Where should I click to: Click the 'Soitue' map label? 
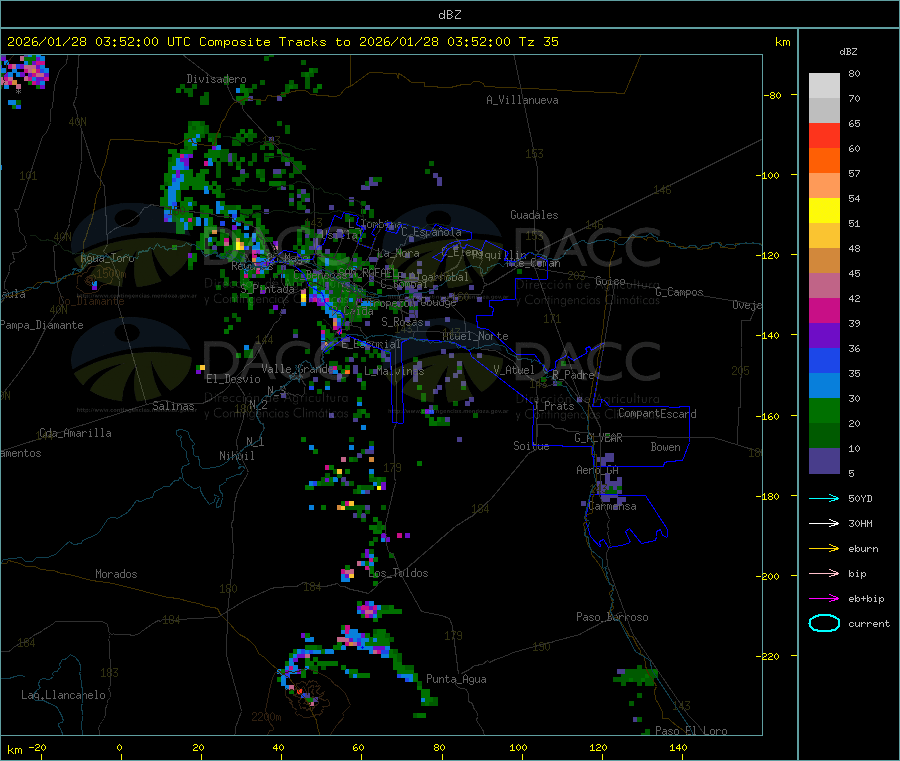[x=531, y=446]
